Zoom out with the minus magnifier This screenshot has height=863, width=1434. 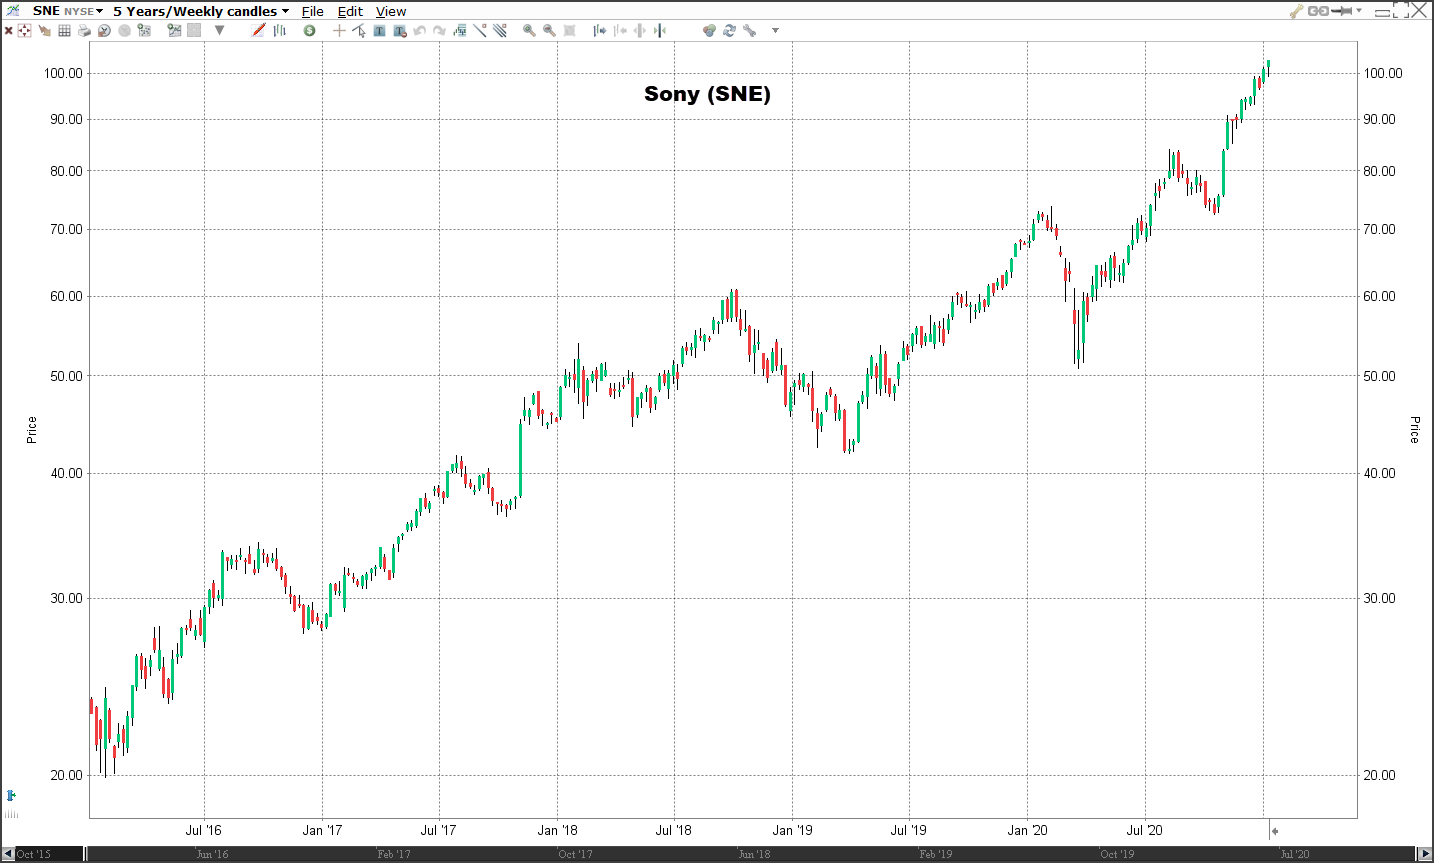(x=549, y=31)
